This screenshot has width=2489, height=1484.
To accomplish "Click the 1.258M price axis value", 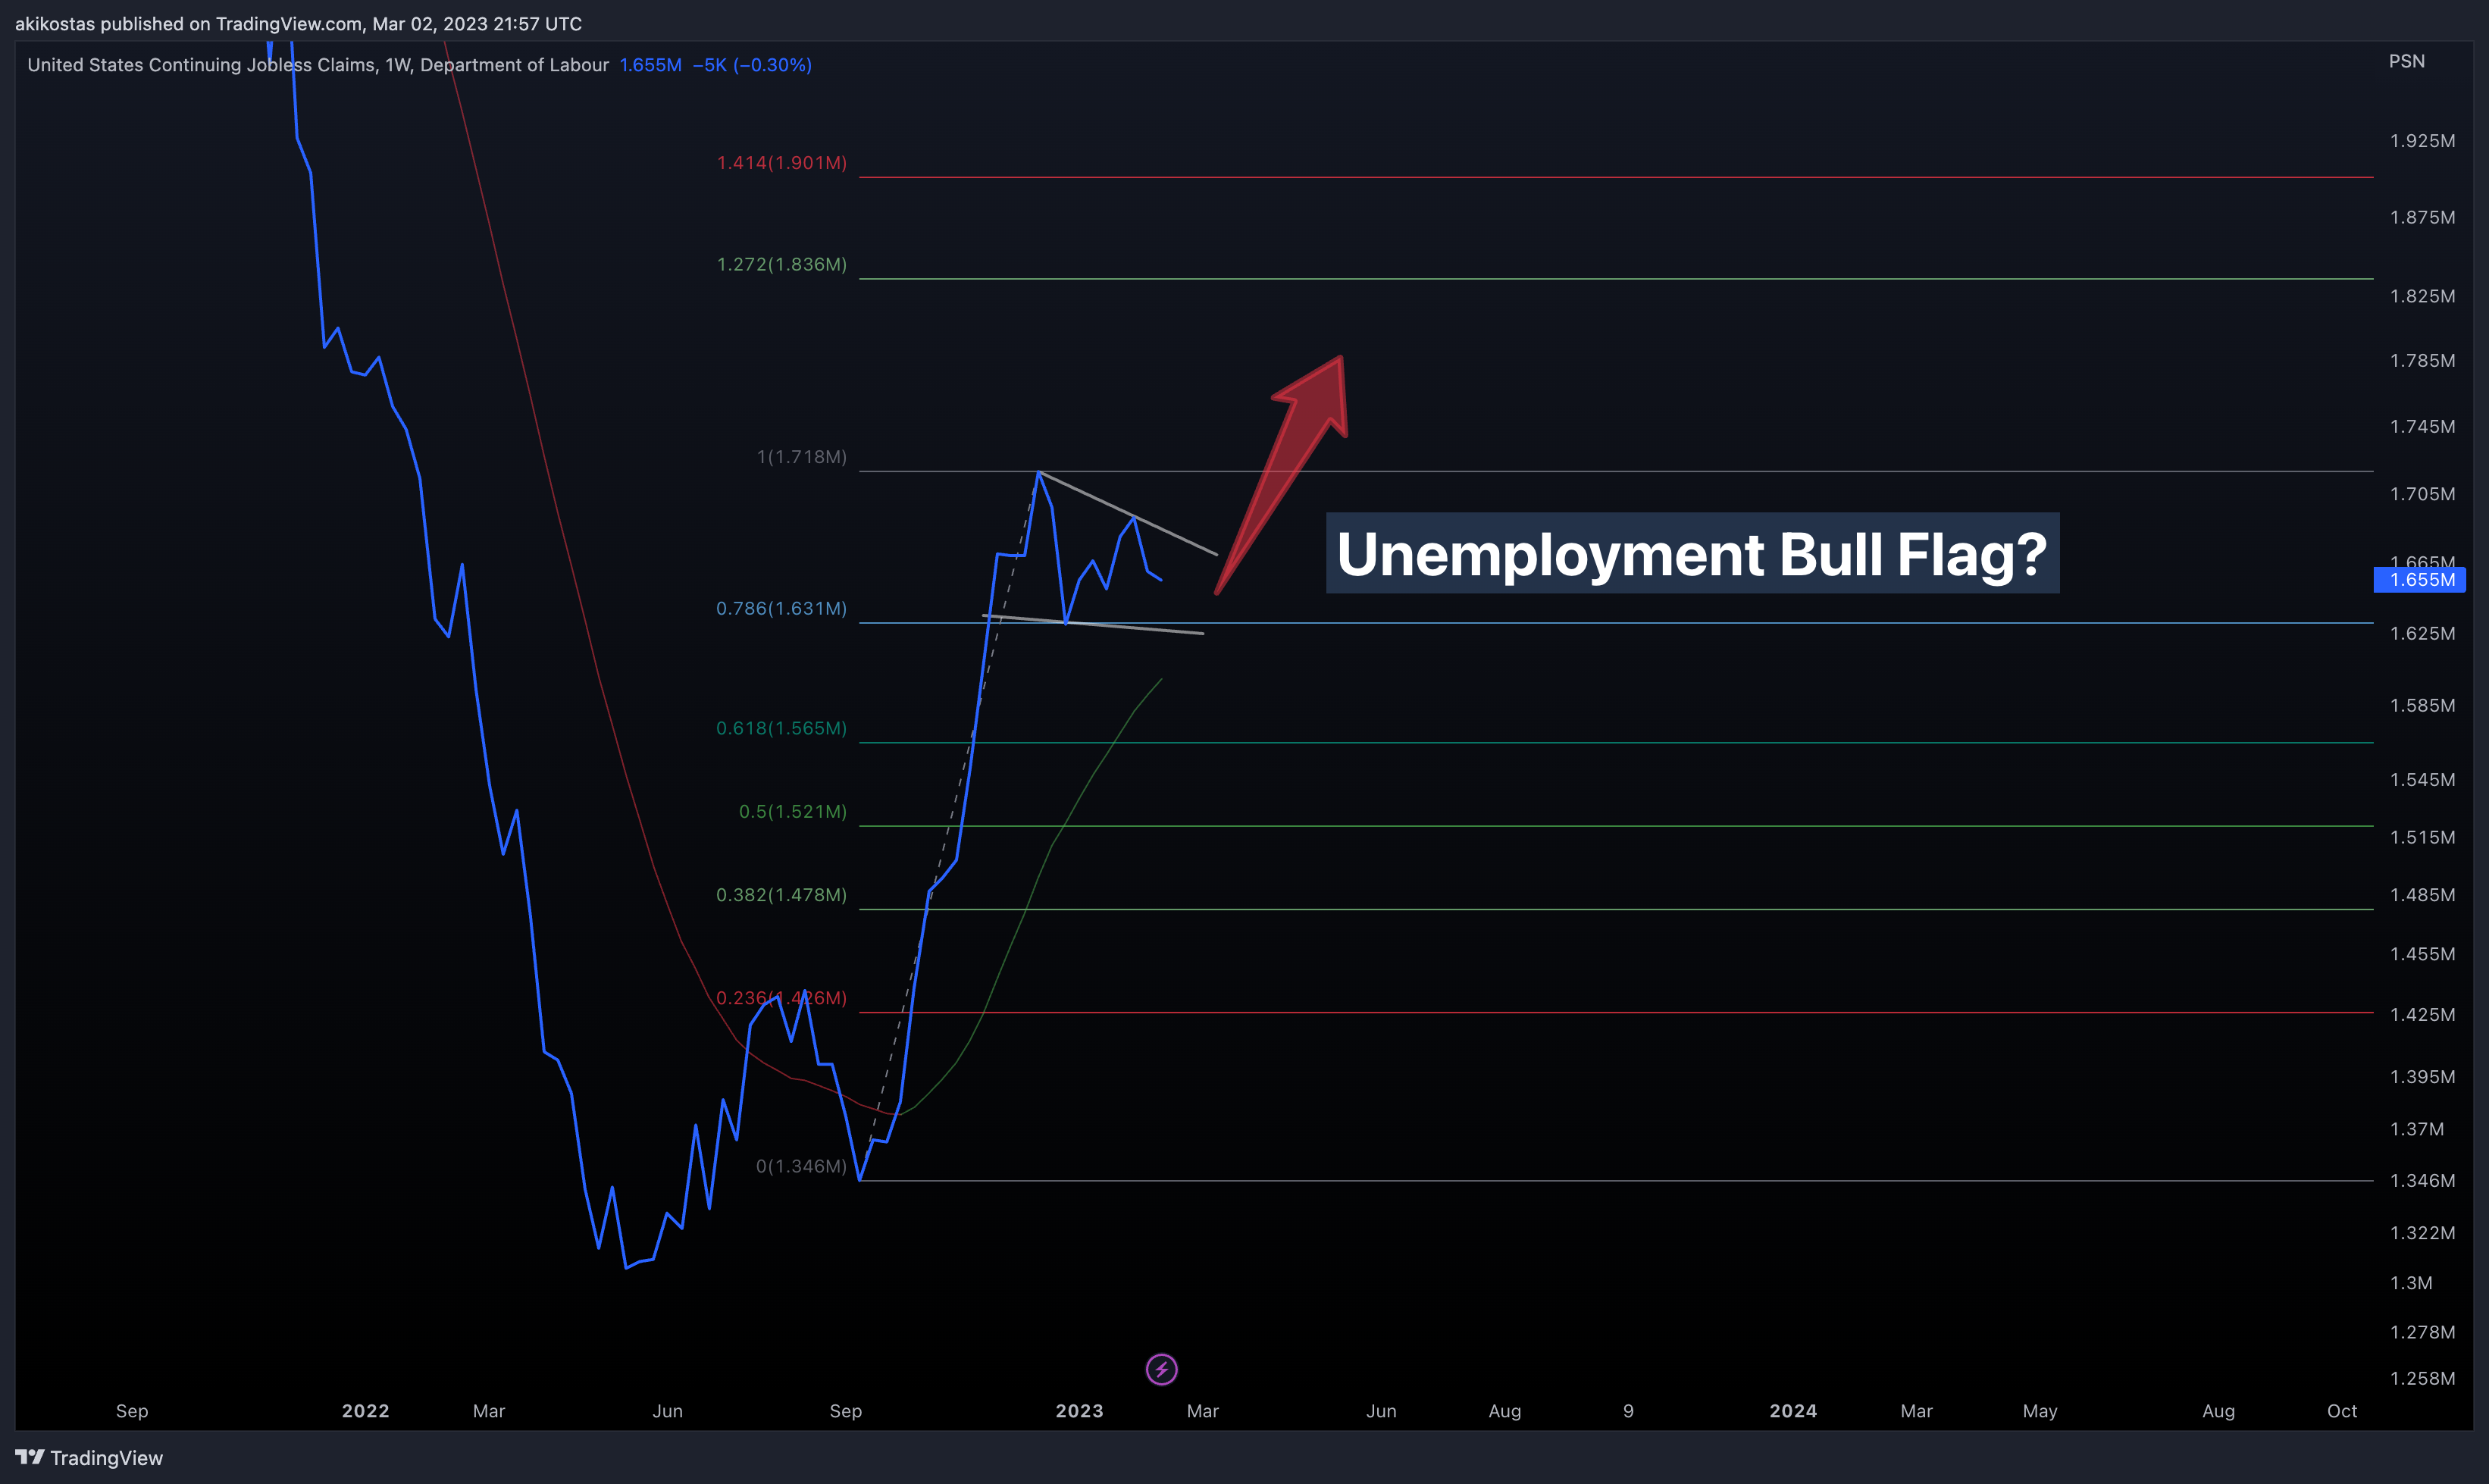I will point(2422,1379).
